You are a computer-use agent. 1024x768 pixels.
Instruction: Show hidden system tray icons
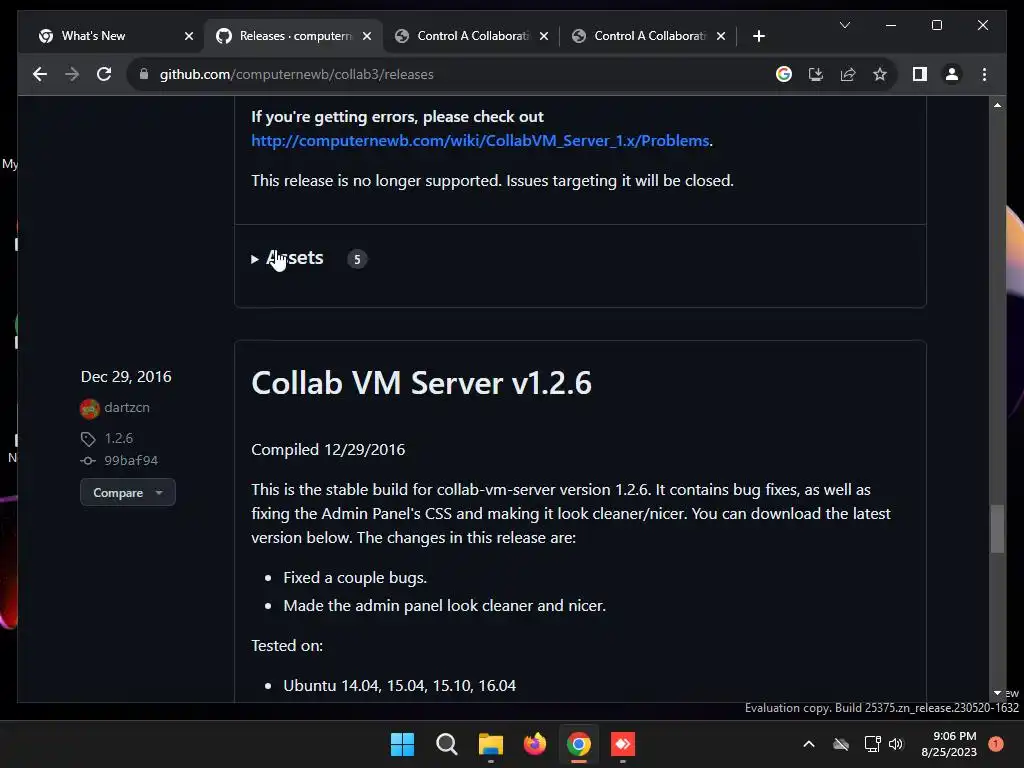(x=808, y=744)
